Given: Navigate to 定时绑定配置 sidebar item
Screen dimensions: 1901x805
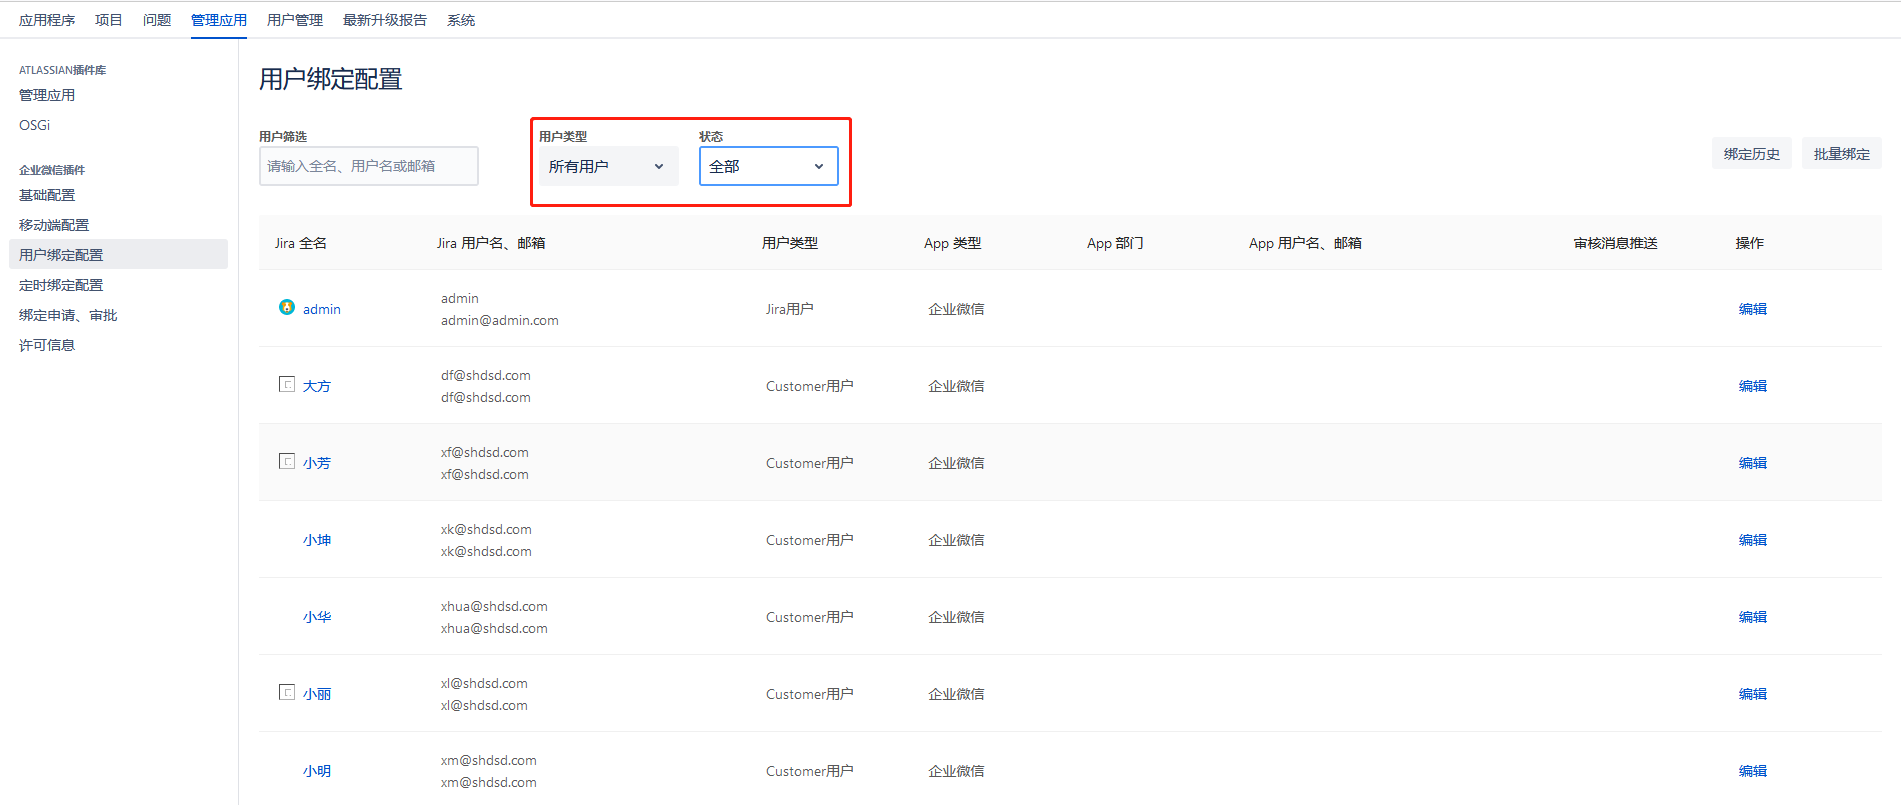Looking at the screenshot, I should [61, 285].
